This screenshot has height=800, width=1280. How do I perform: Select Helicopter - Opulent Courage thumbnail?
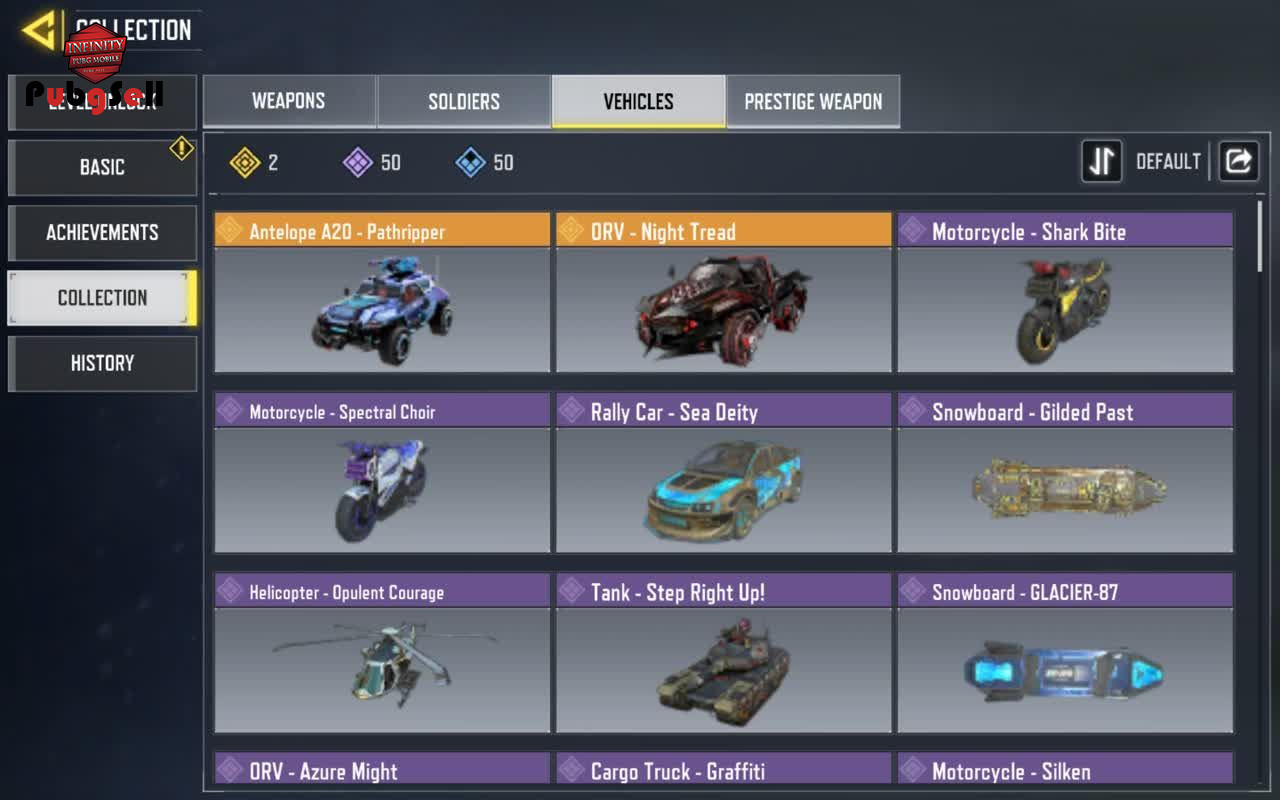(382, 670)
